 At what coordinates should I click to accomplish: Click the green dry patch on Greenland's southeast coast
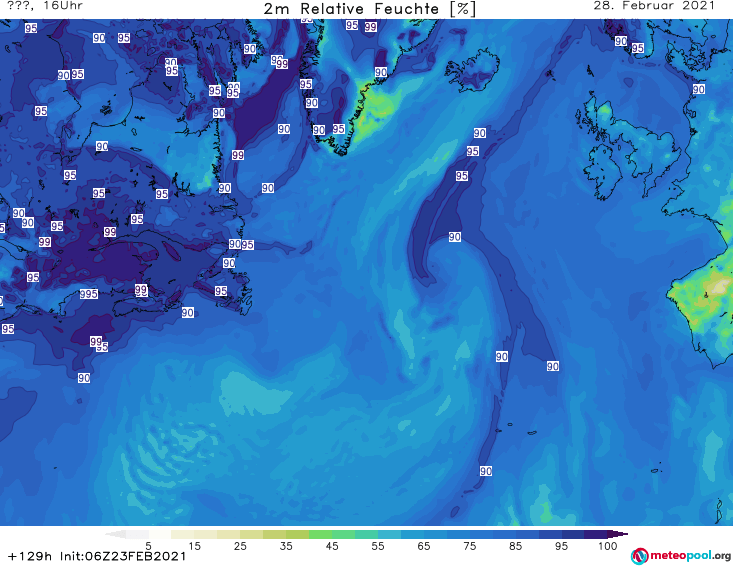(376, 108)
